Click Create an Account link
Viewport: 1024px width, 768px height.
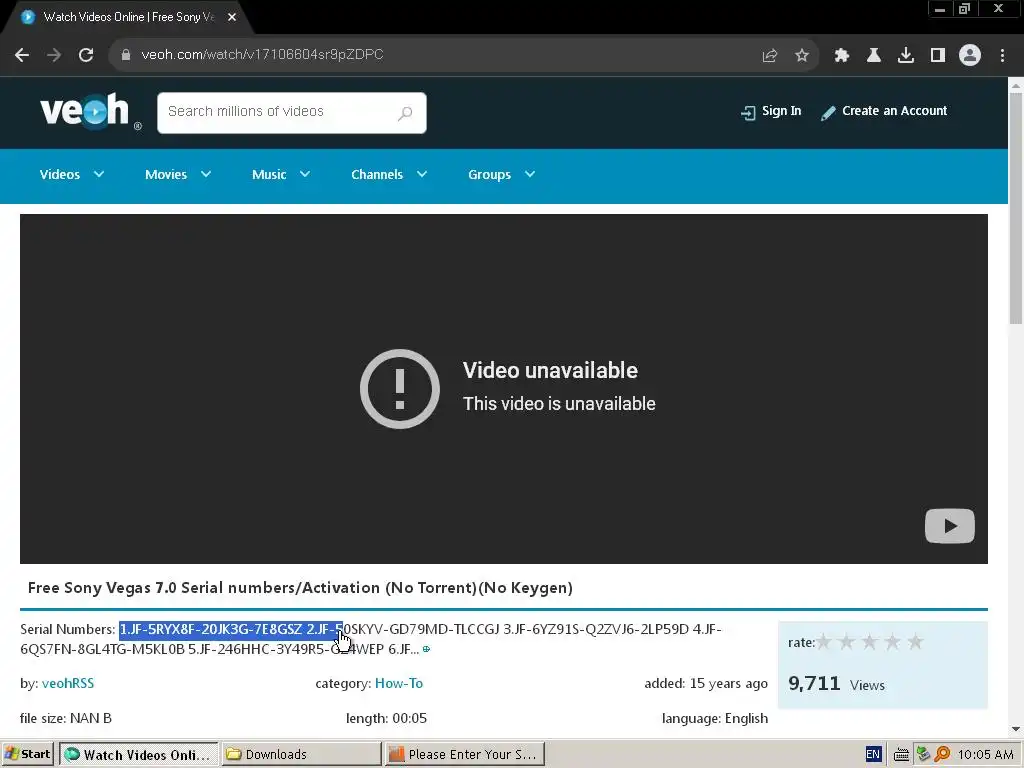coord(884,112)
